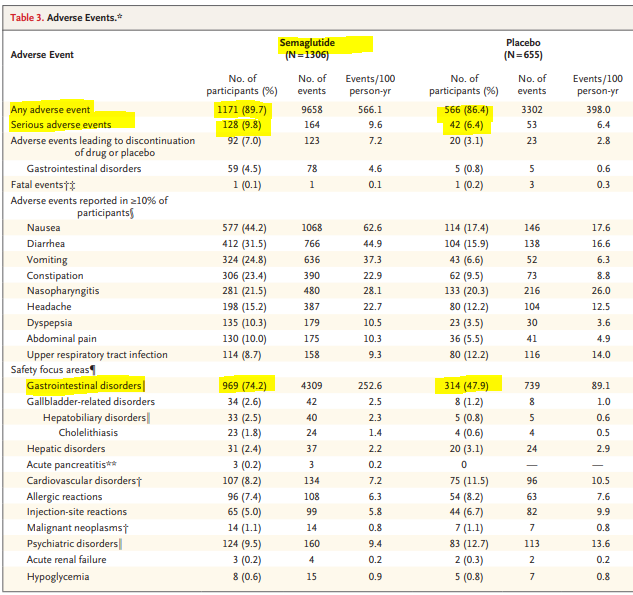Click the 'Nasopharyngitis' row label
The image size is (633, 595).
pos(63,291)
